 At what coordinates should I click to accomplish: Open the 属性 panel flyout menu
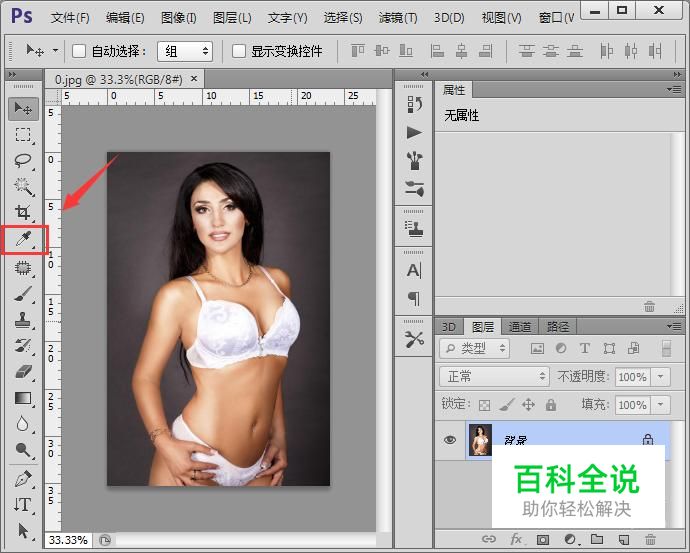[674, 90]
